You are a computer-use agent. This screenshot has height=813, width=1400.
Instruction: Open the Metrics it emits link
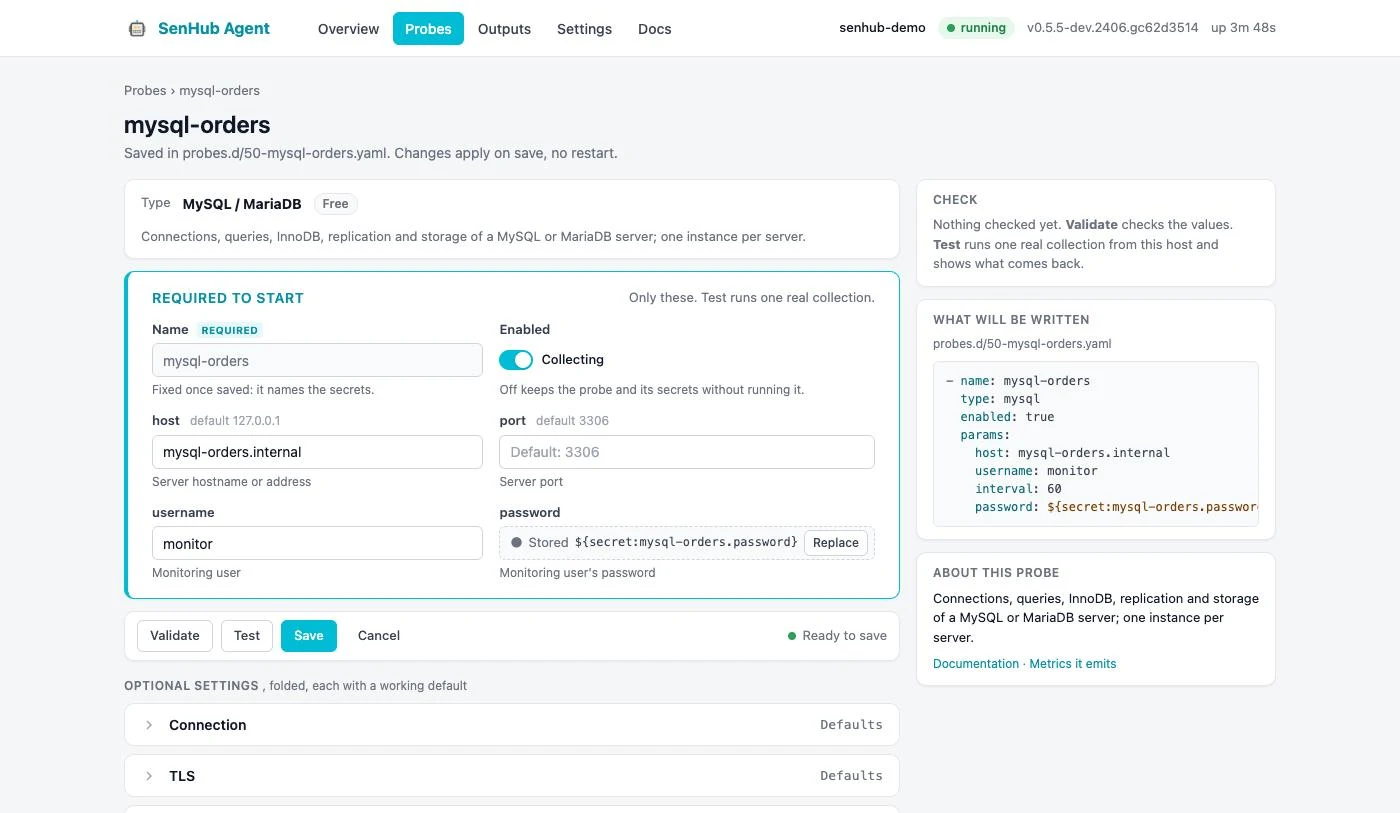point(1073,664)
